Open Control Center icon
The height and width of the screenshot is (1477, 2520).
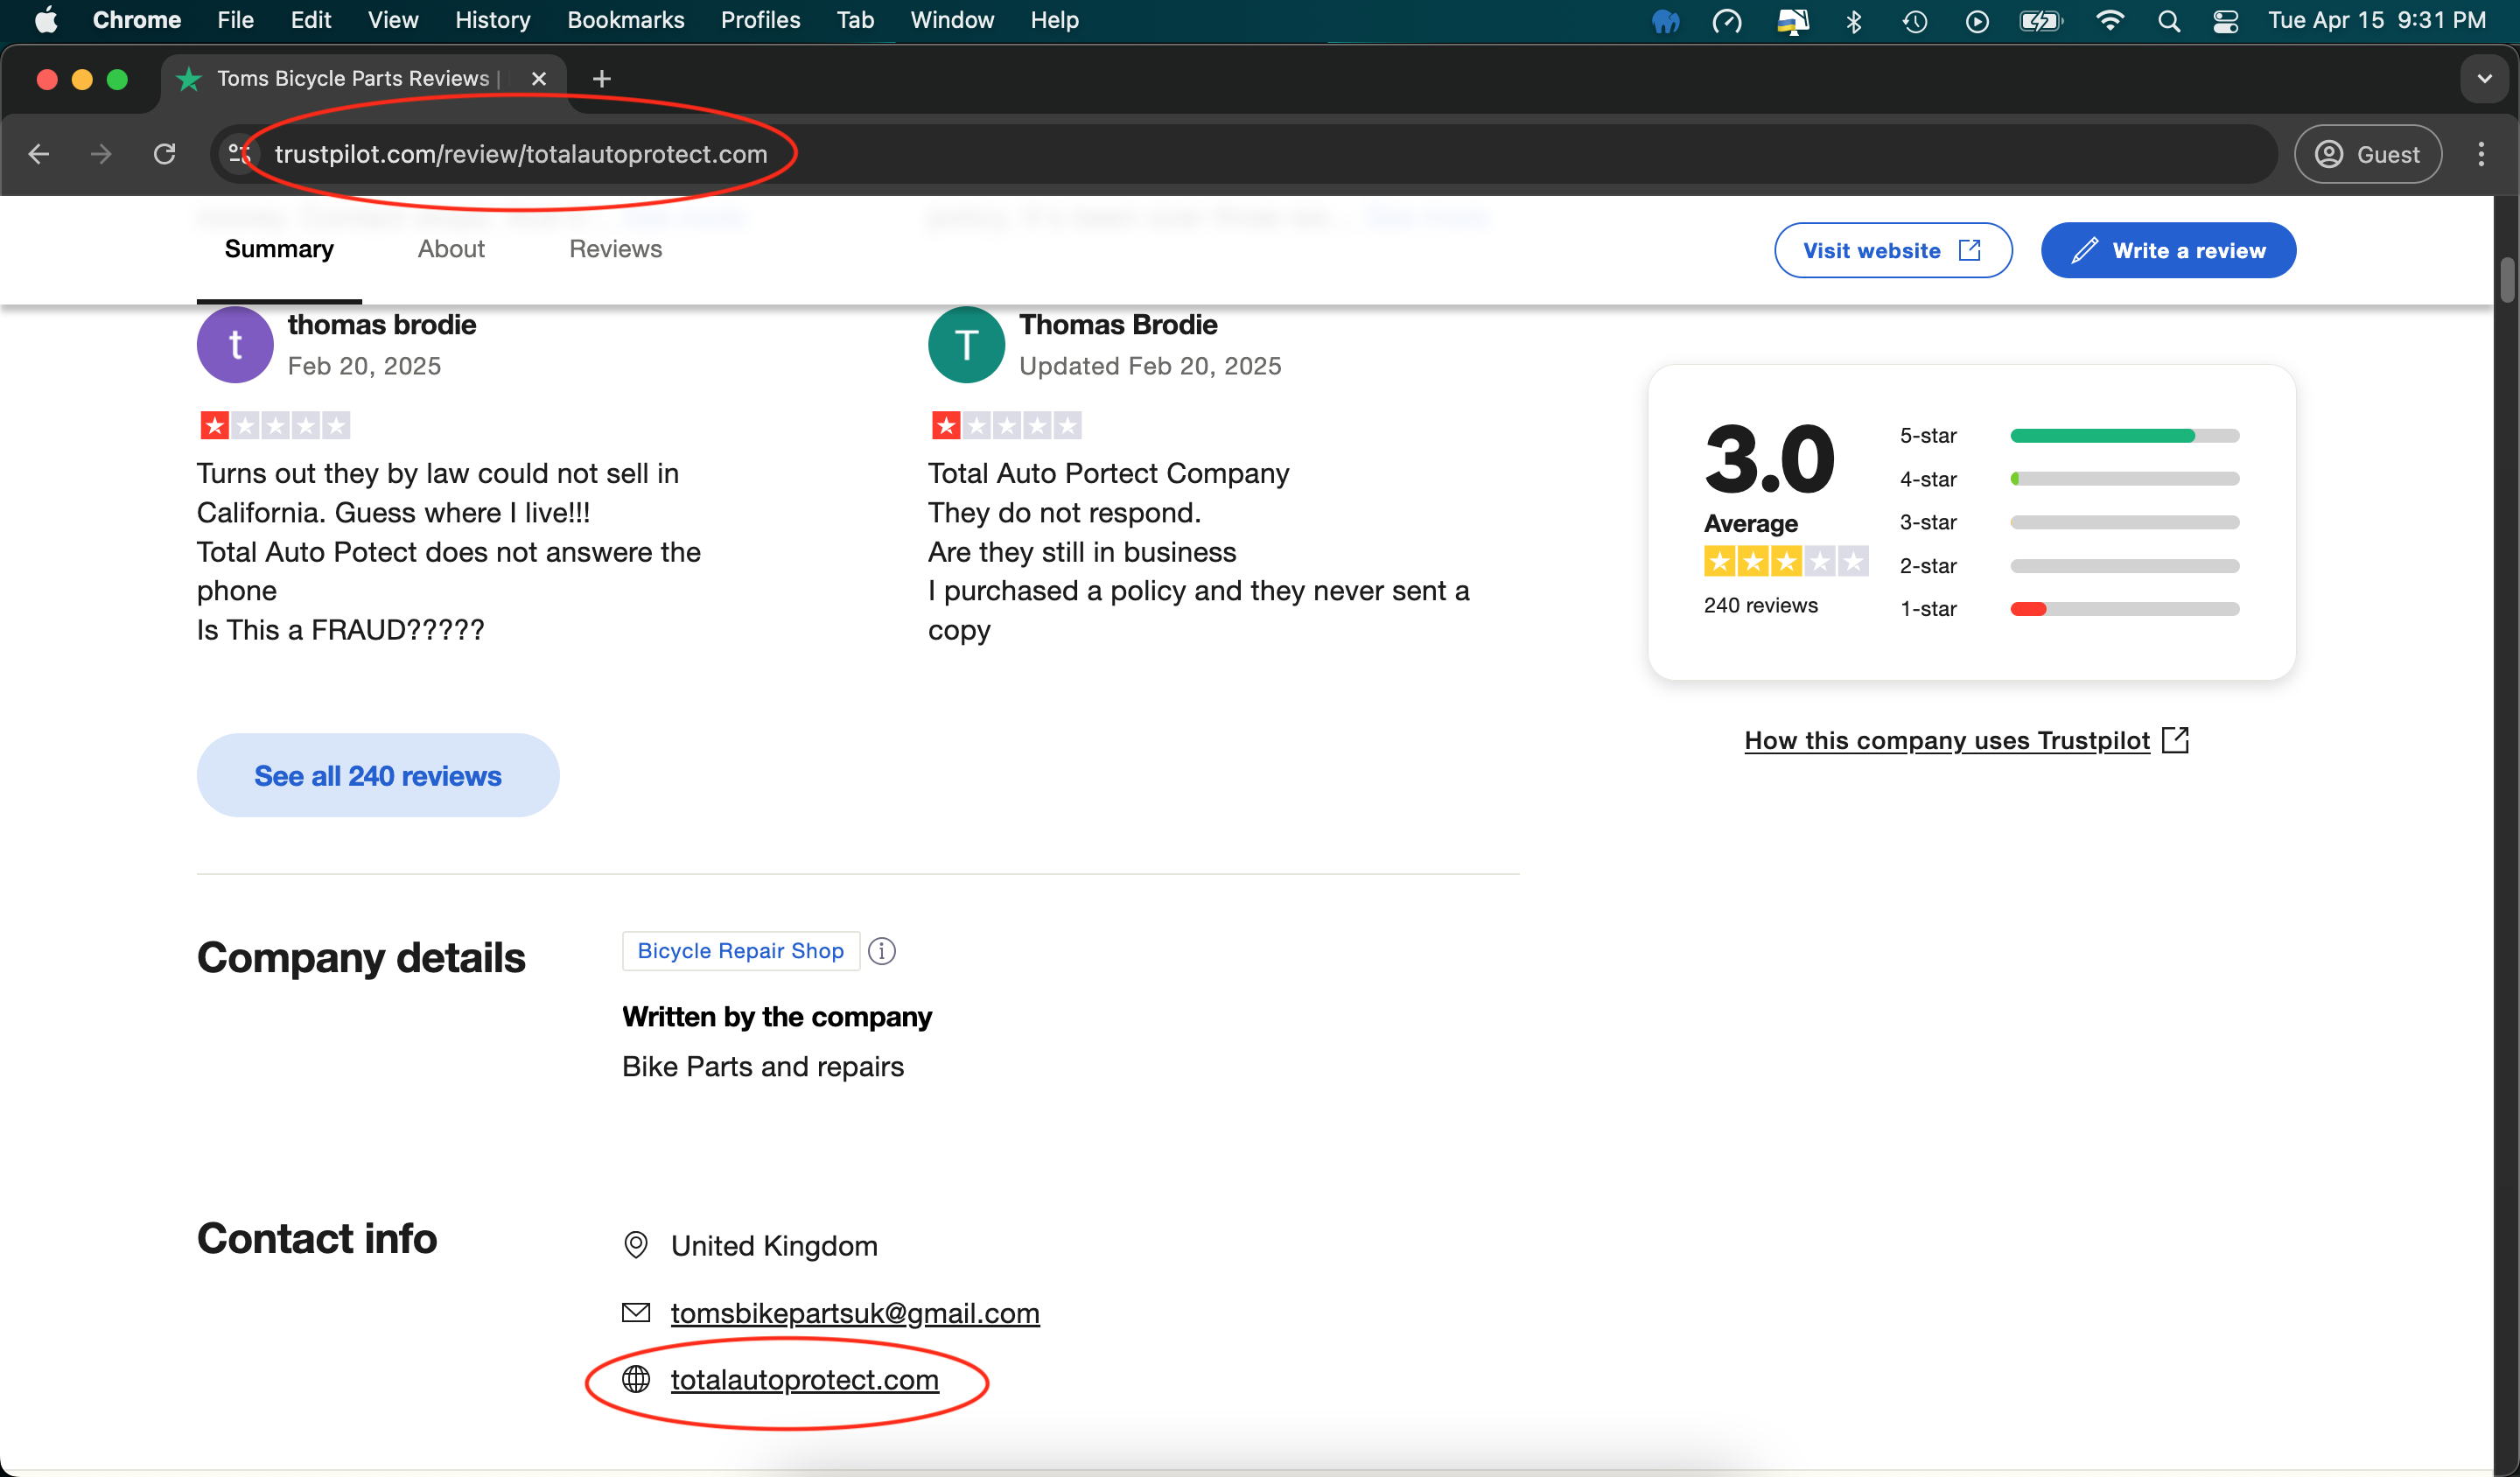click(2226, 21)
